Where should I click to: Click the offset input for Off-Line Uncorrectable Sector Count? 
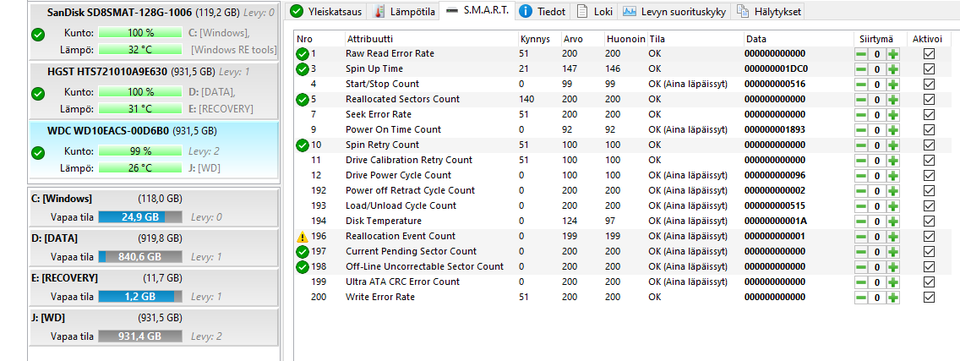[877, 267]
